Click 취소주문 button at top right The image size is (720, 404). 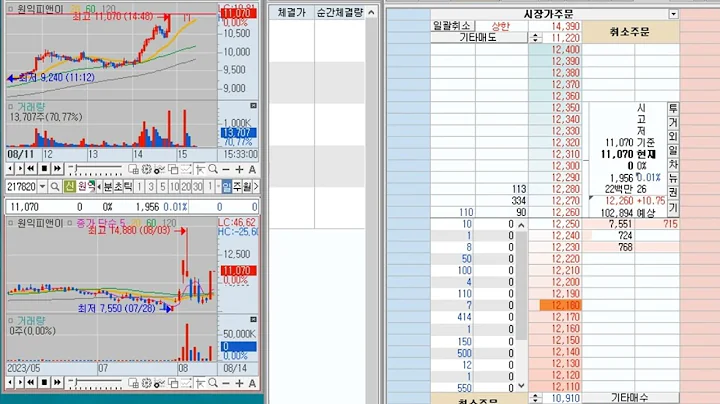630,32
